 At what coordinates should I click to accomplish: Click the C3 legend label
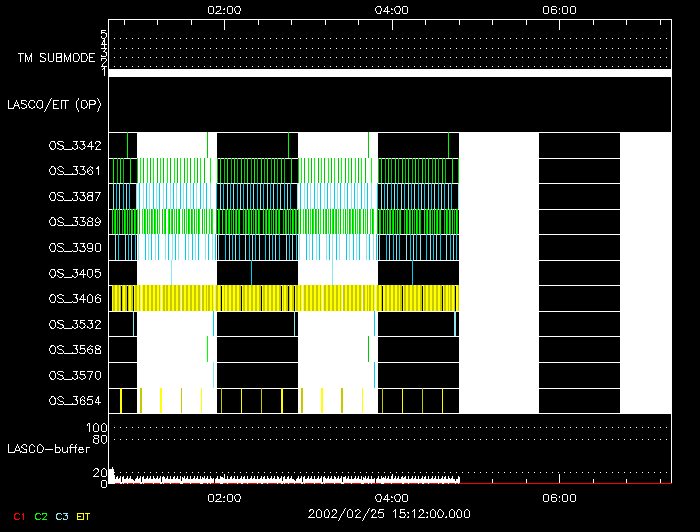tap(62, 517)
